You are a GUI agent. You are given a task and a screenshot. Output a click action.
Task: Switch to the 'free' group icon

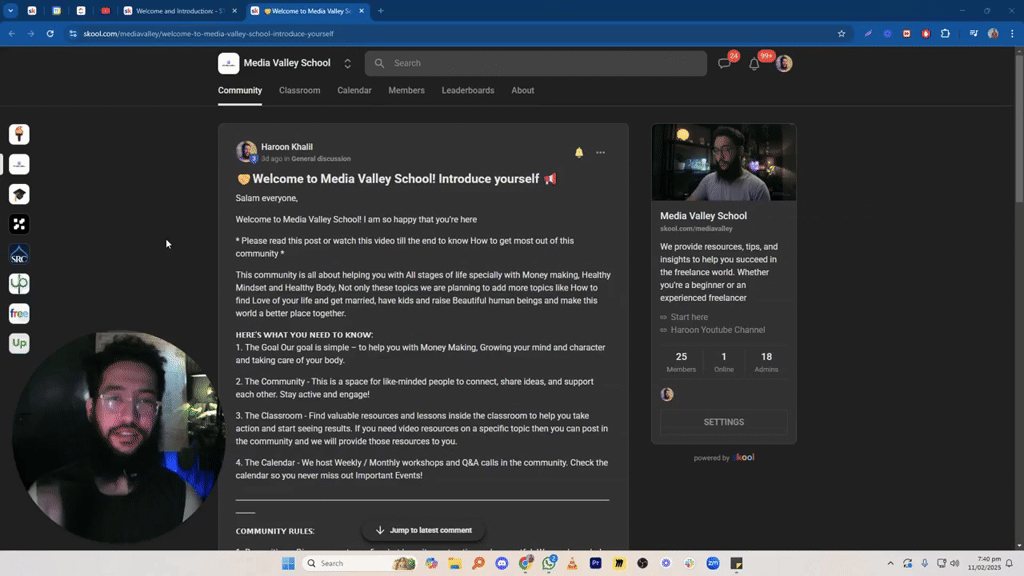19,313
